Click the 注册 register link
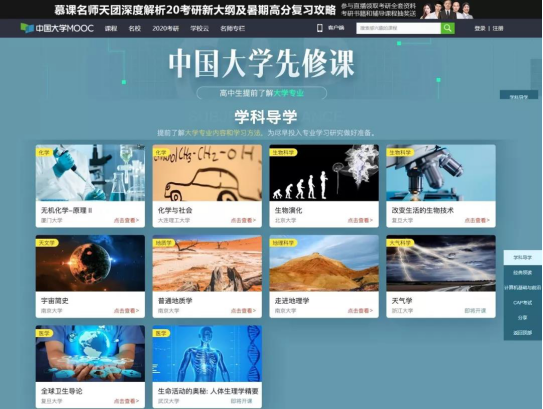The width and height of the screenshot is (543, 409). (498, 28)
